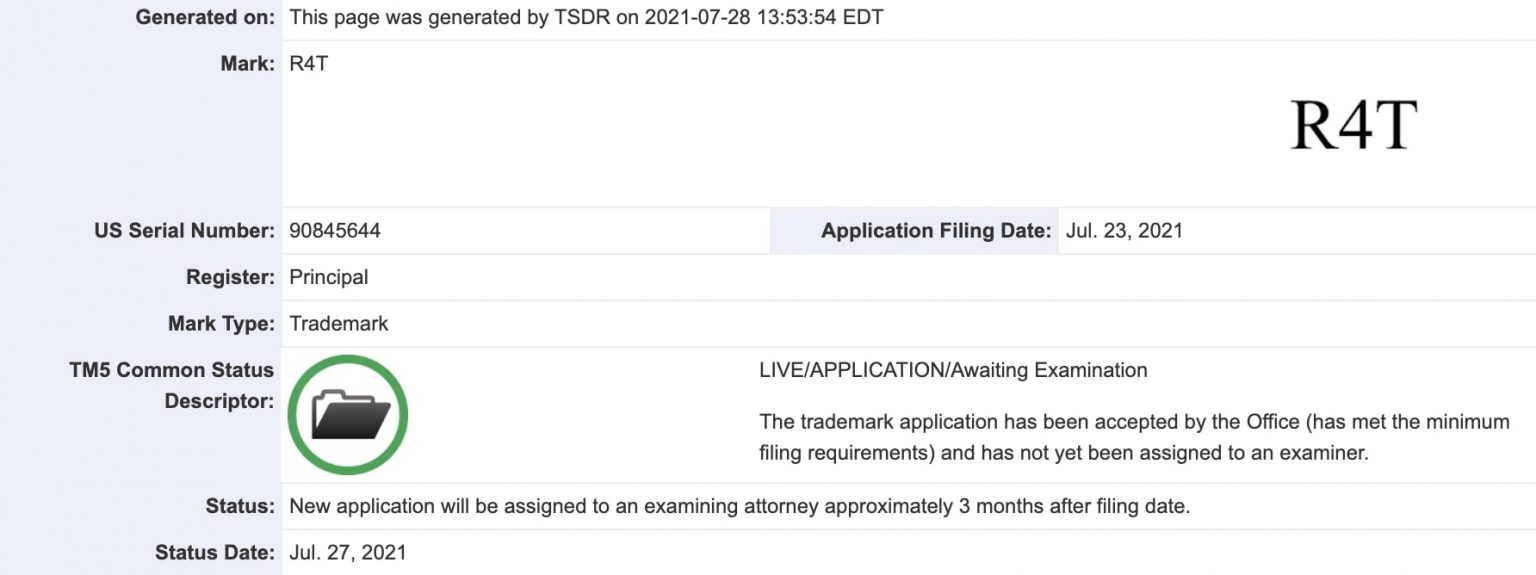The width and height of the screenshot is (1536, 575).
Task: Select the serial number 90845644
Action: click(335, 231)
